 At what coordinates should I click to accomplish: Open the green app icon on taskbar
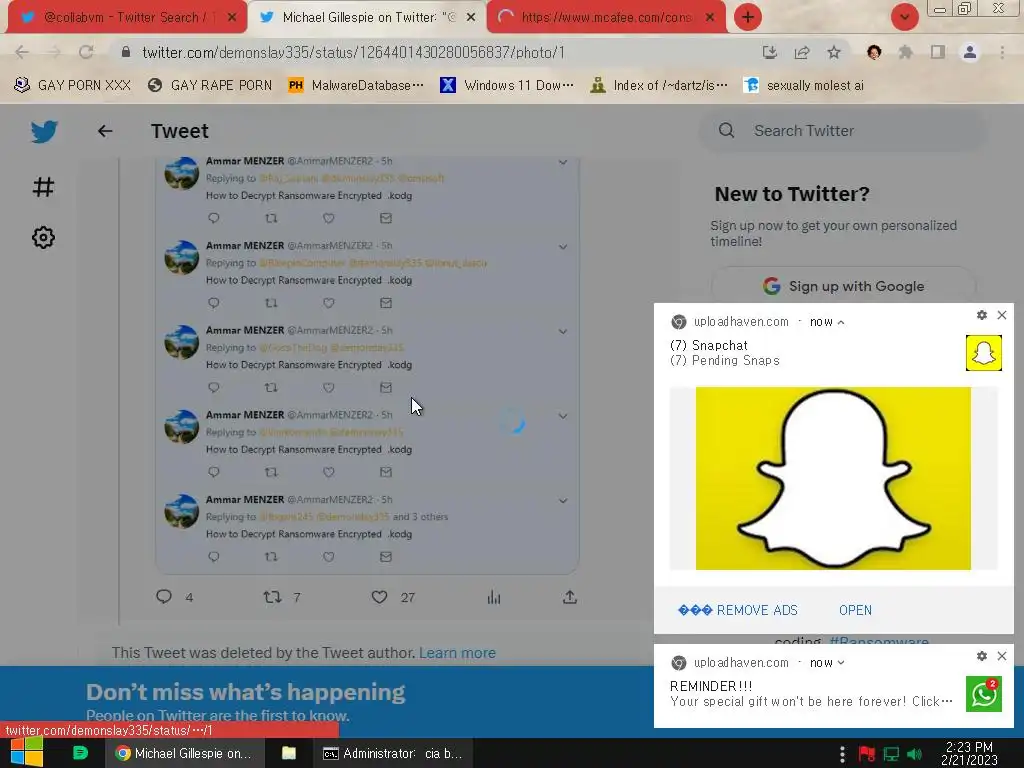click(80, 753)
